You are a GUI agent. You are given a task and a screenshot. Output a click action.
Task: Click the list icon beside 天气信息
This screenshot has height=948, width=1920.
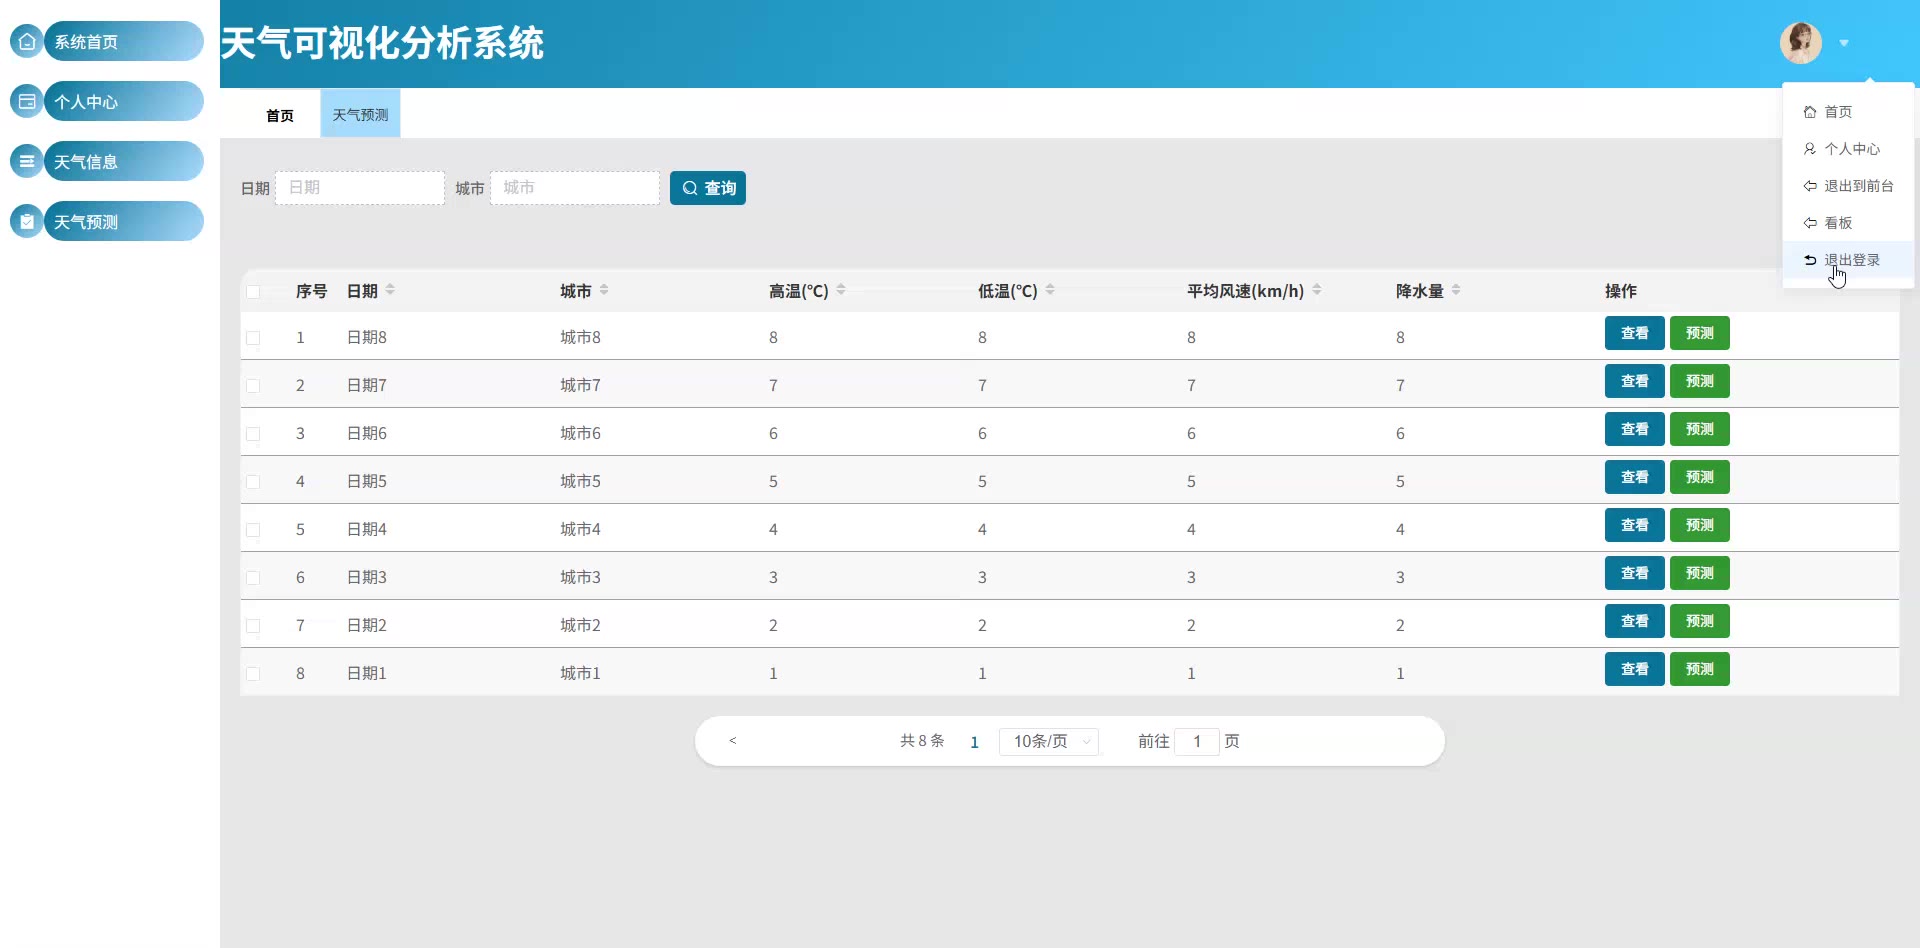point(27,162)
